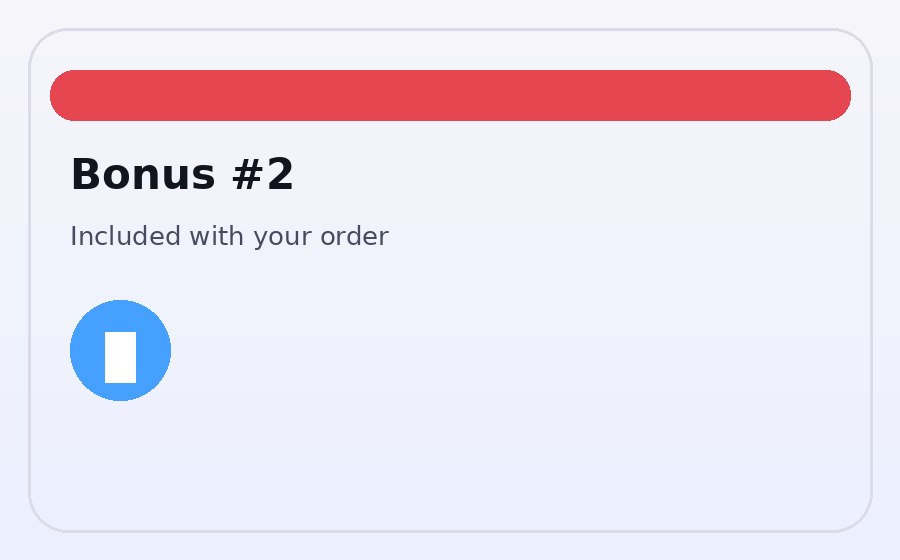Choose the blue document-style icon
This screenshot has width=900, height=560.
120,350
